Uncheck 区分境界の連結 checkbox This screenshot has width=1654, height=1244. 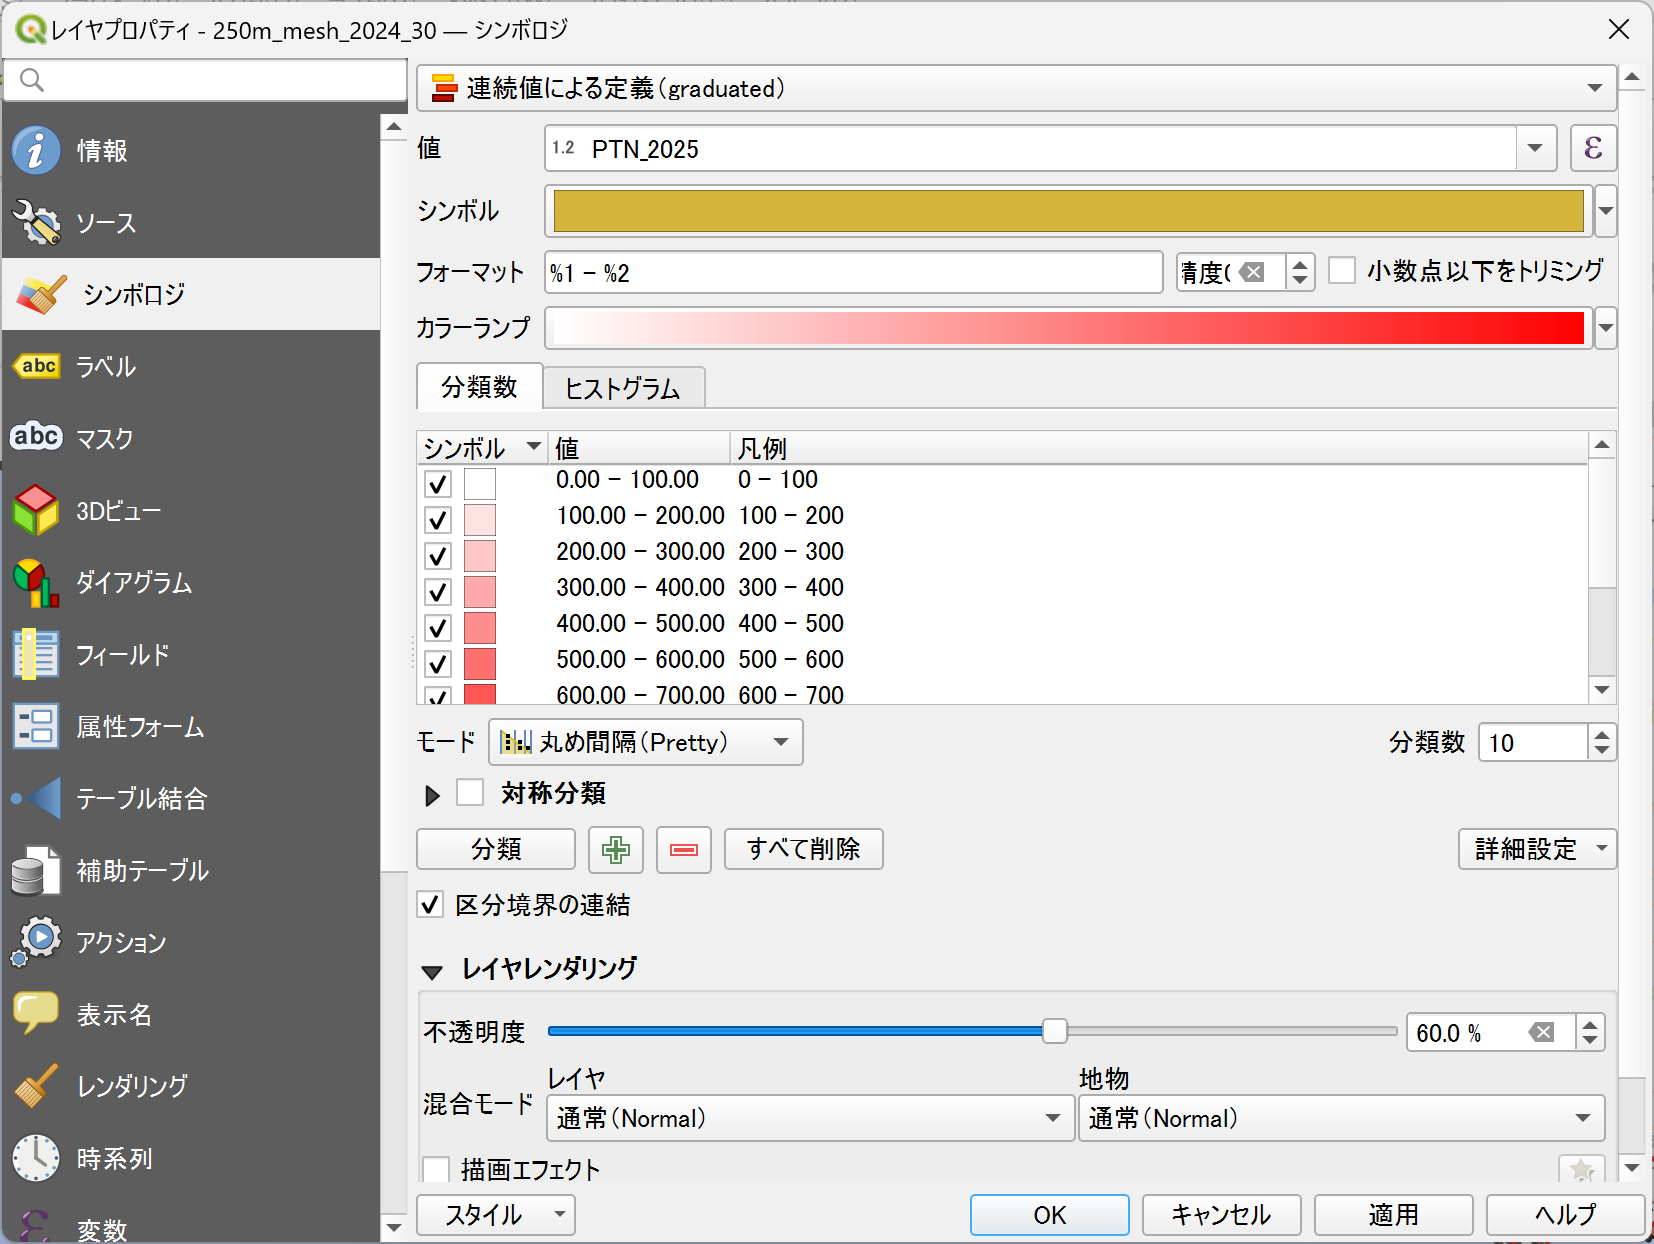[x=431, y=905]
